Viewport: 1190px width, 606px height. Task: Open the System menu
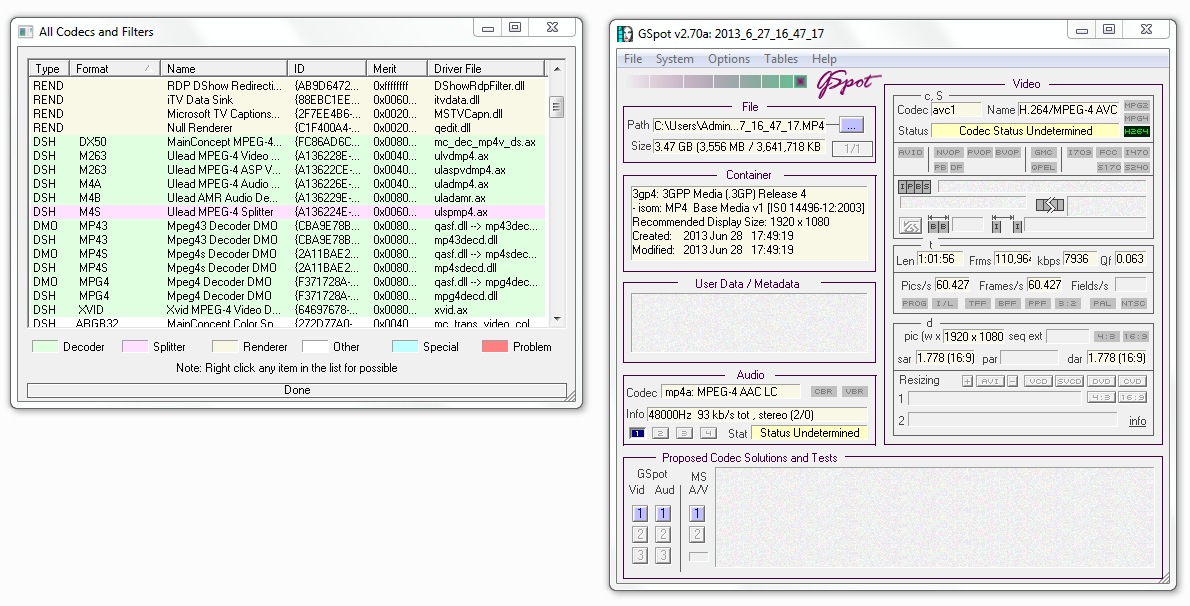(674, 59)
